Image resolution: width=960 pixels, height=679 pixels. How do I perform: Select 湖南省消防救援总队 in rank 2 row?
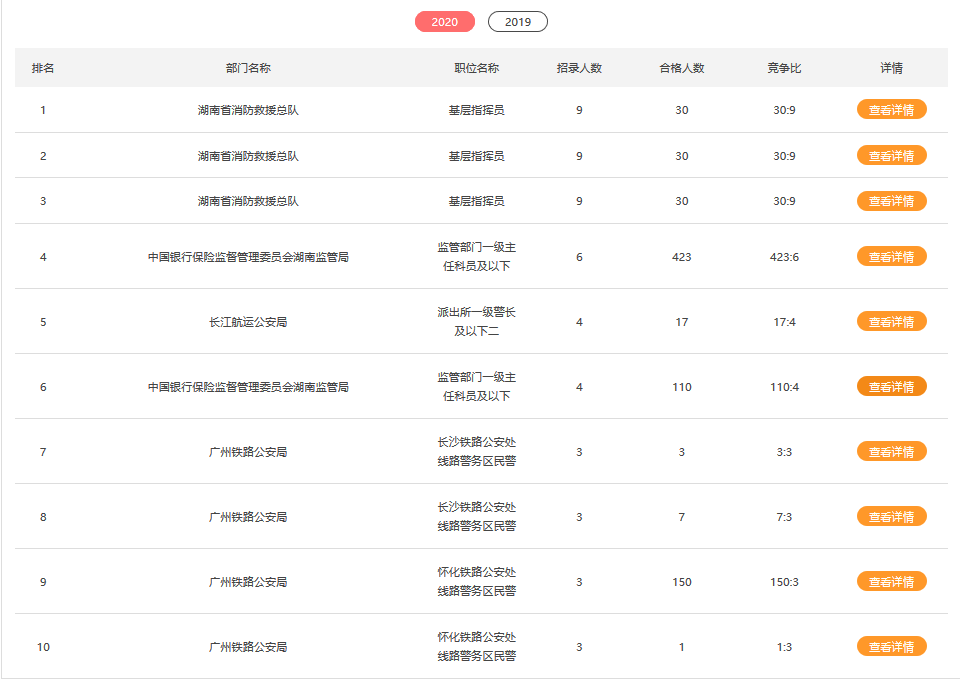tap(248, 156)
